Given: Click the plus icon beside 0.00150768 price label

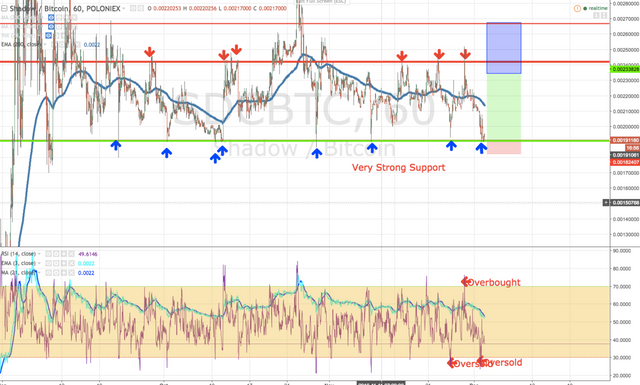Looking at the screenshot, I should click(x=606, y=203).
